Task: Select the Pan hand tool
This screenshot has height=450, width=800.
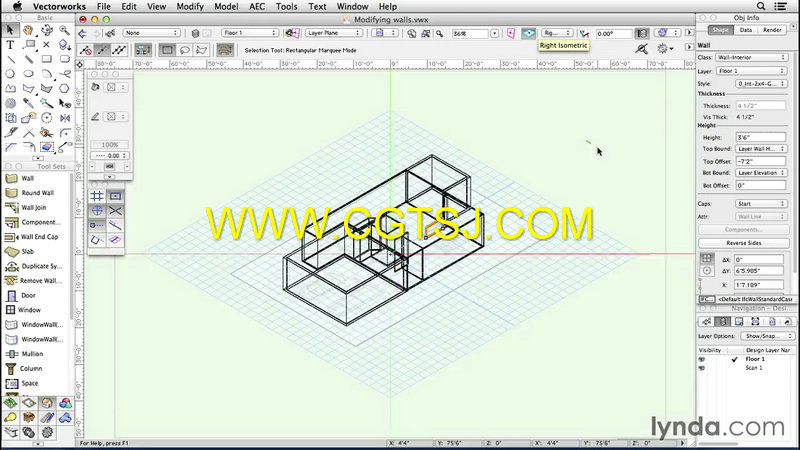Action: (28, 30)
